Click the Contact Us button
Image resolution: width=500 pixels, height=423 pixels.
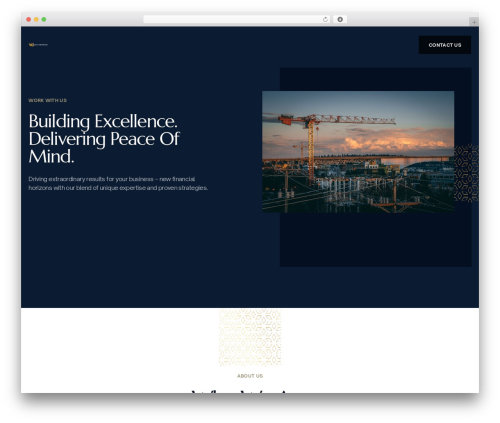pyautogui.click(x=445, y=45)
